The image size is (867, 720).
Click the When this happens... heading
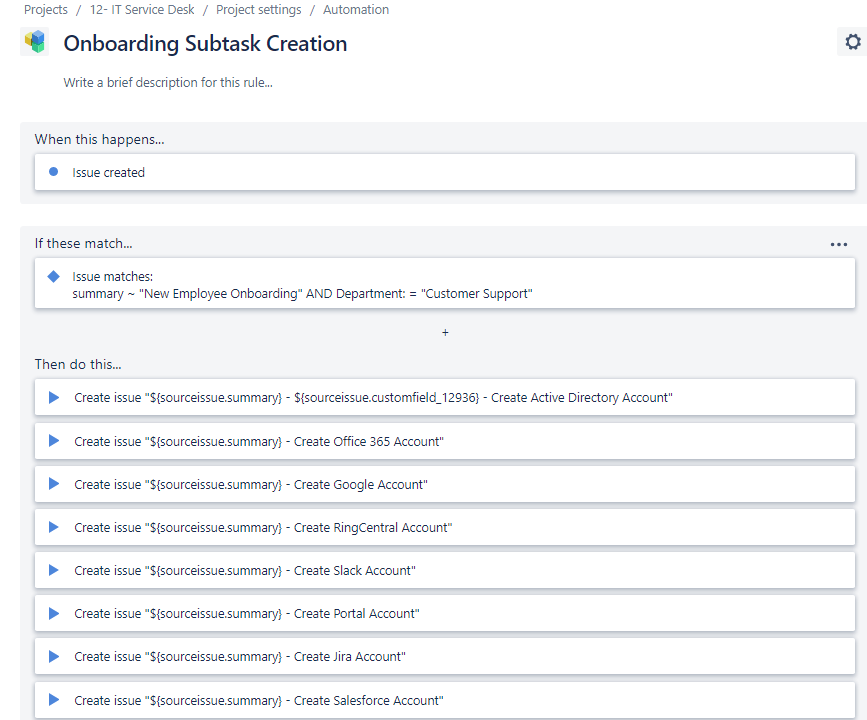100,139
